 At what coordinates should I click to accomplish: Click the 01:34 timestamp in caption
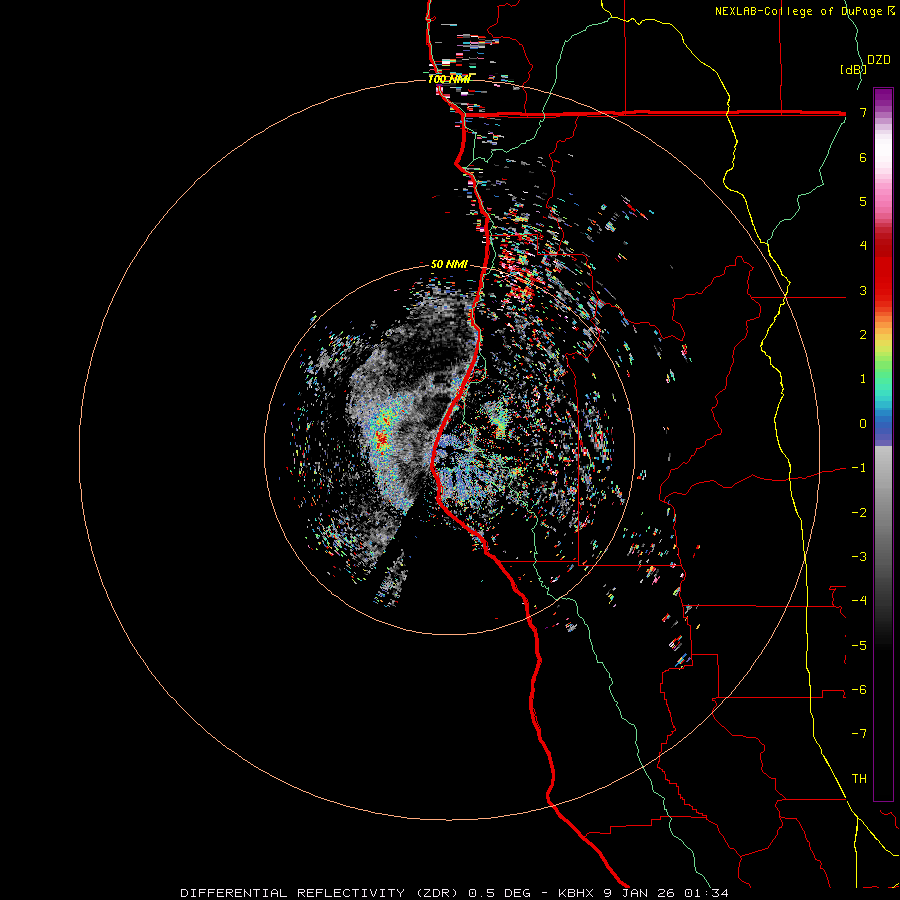pos(707,893)
